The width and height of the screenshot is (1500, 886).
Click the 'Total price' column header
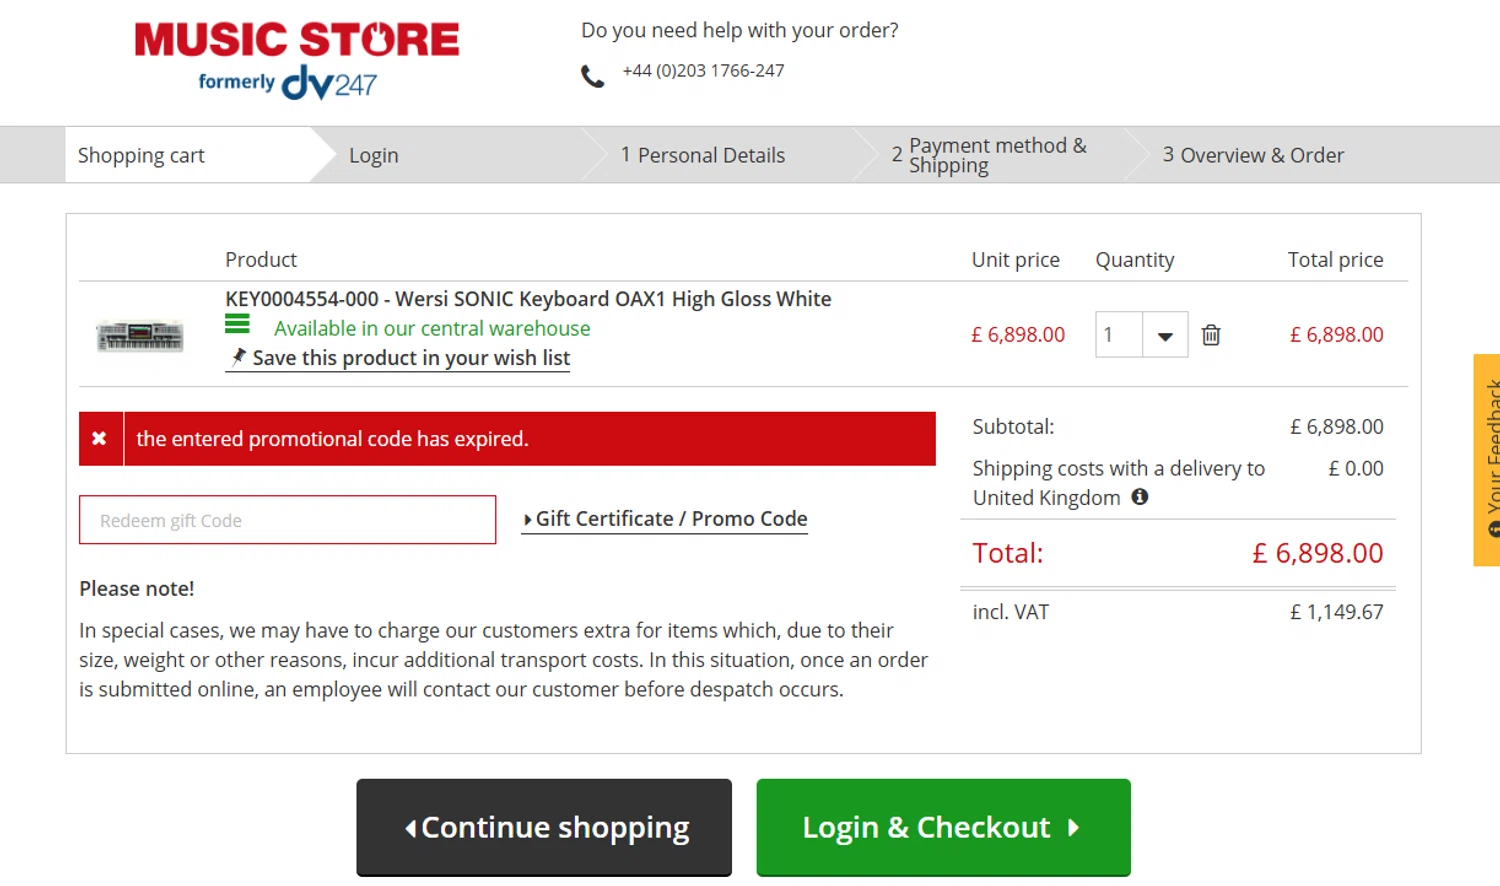tap(1336, 260)
